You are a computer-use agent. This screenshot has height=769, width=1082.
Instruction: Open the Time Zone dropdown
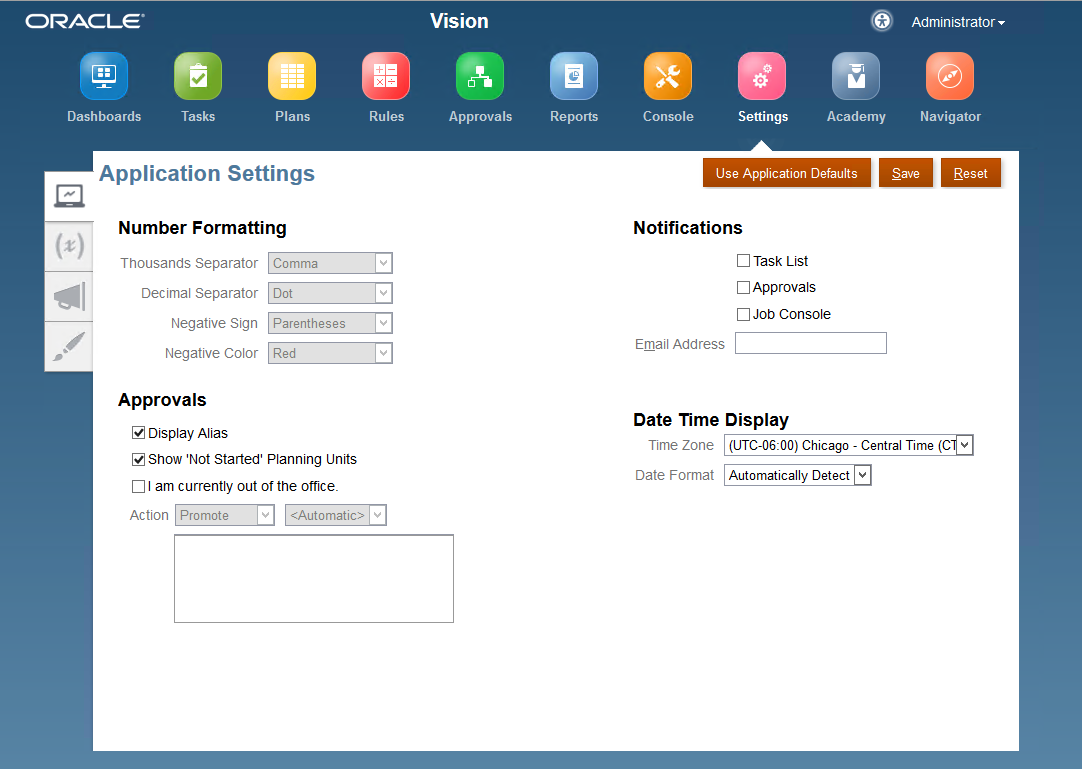[848, 445]
